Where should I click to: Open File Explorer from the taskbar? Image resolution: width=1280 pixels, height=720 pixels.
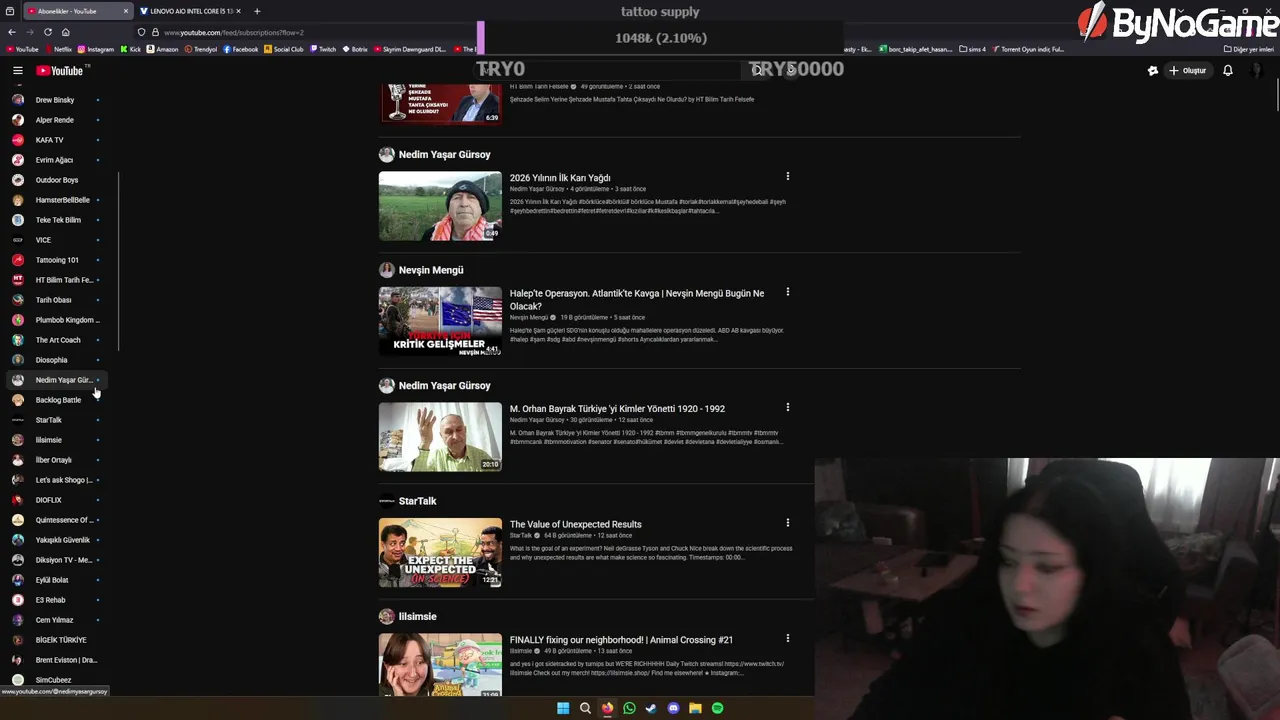(x=695, y=708)
